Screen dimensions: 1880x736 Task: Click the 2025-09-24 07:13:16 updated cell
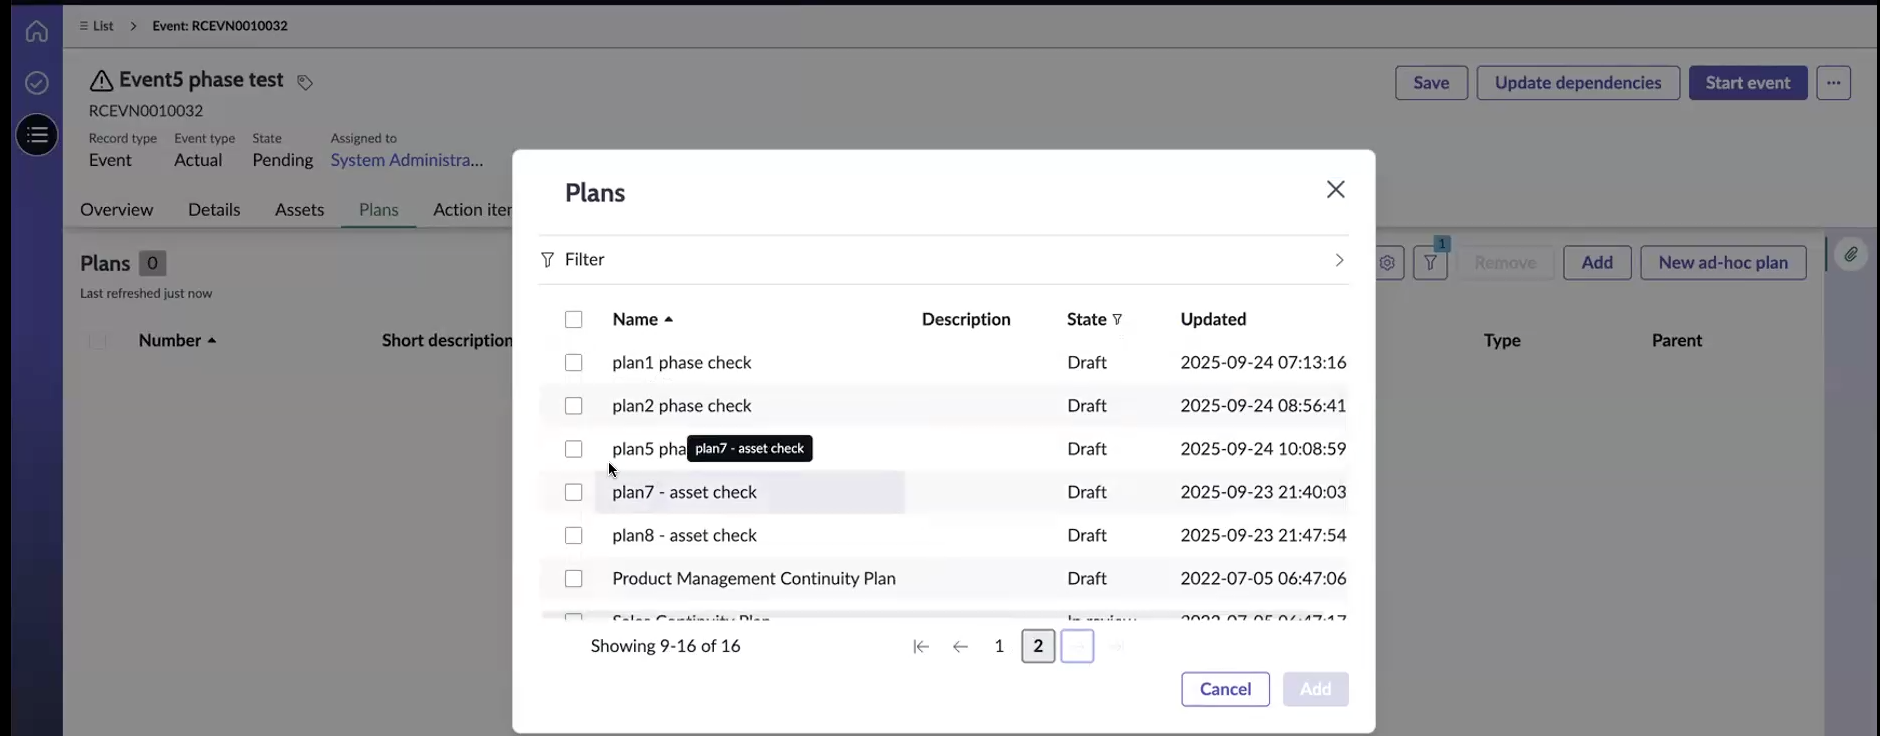tap(1263, 363)
